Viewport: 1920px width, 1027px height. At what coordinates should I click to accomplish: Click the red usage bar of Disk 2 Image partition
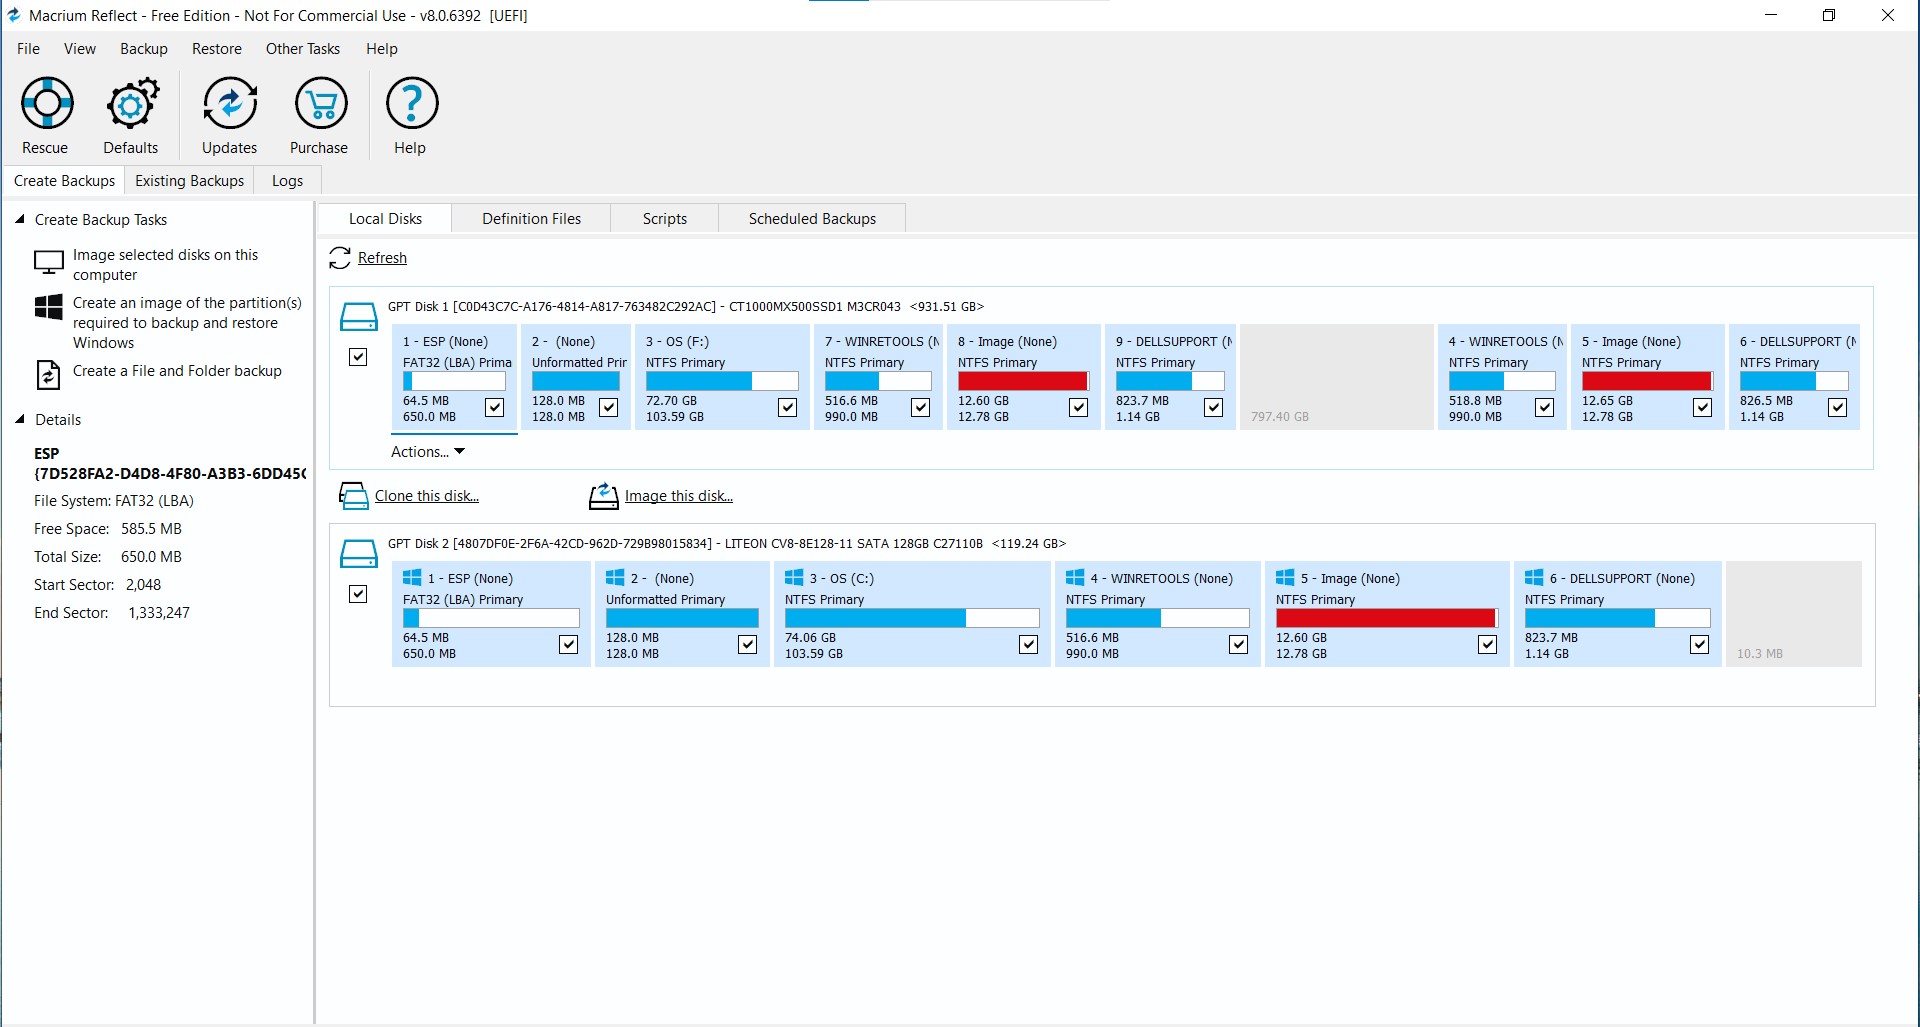1386,618
